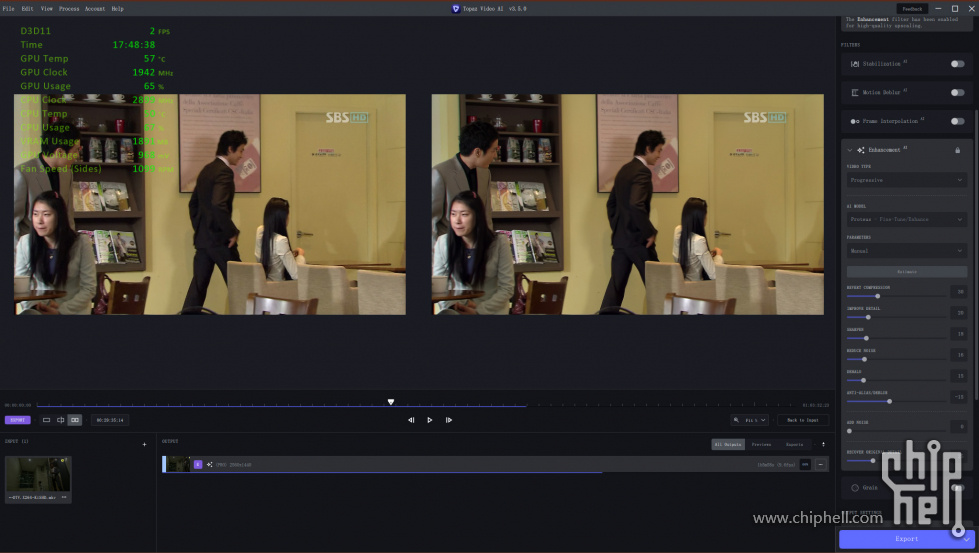Click the output row more options icon
The width and height of the screenshot is (979, 553).
(805, 464)
